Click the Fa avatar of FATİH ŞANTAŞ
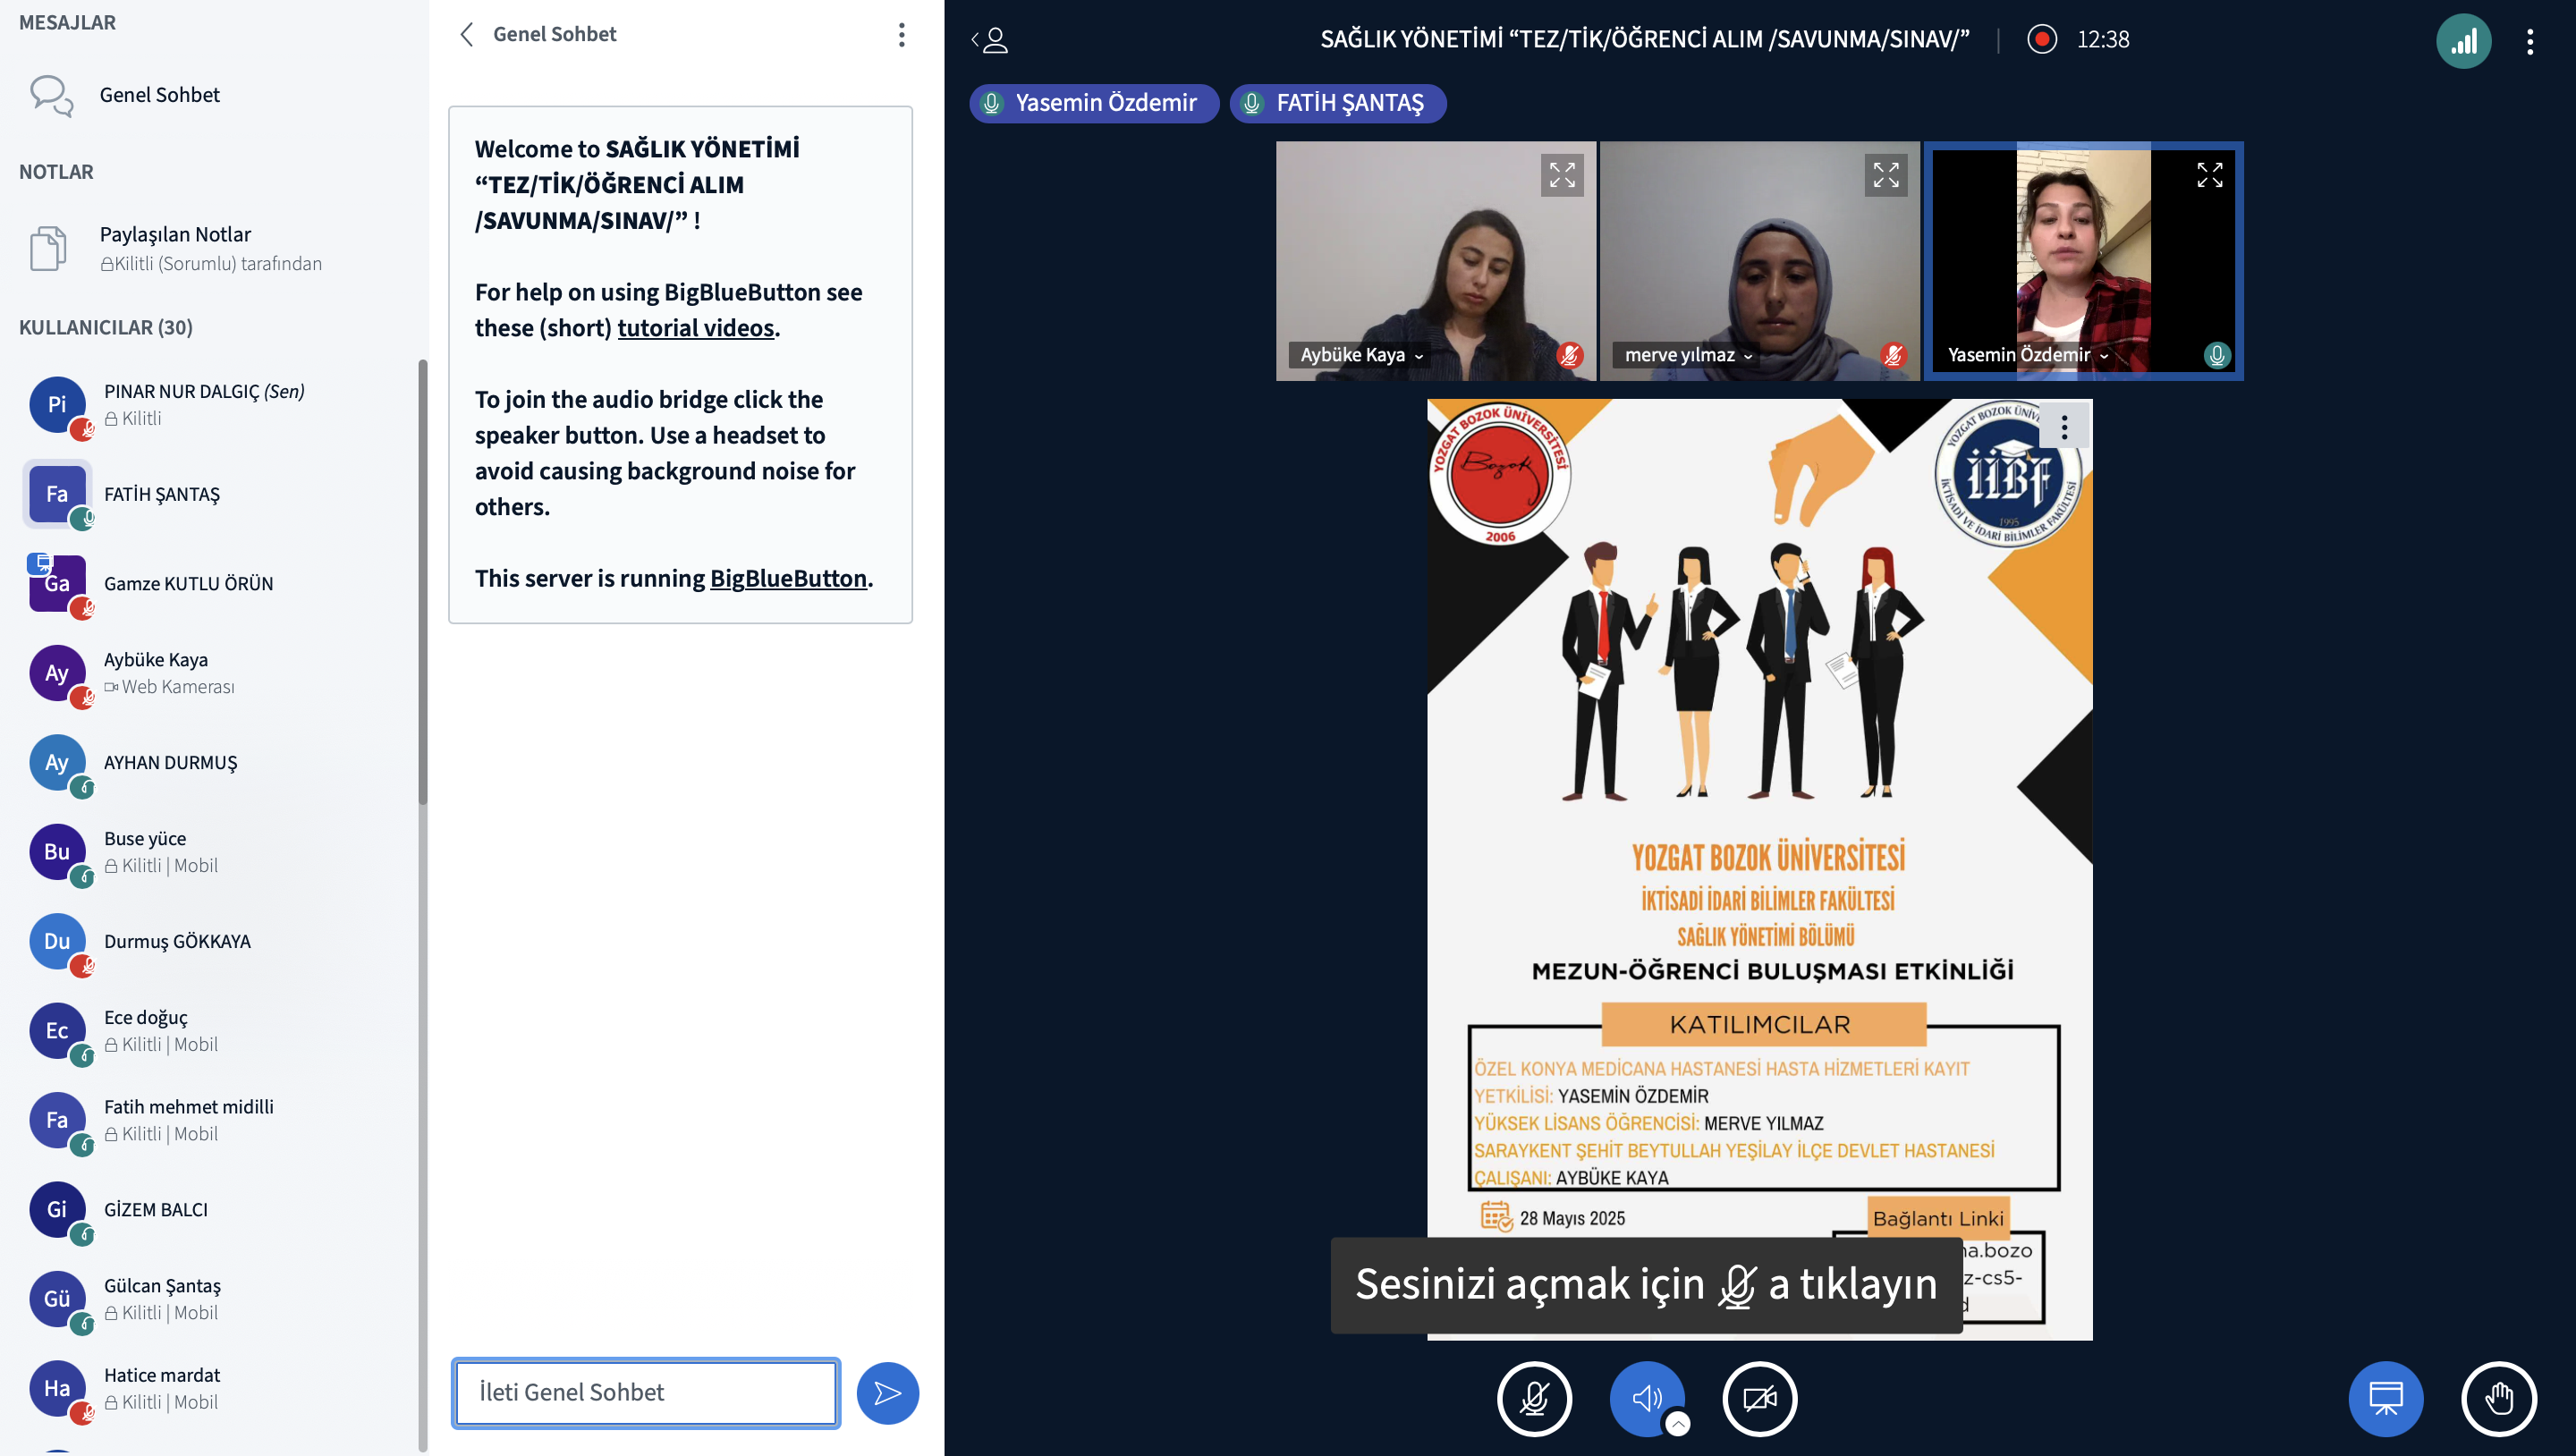The width and height of the screenshot is (2576, 1456). (x=57, y=494)
